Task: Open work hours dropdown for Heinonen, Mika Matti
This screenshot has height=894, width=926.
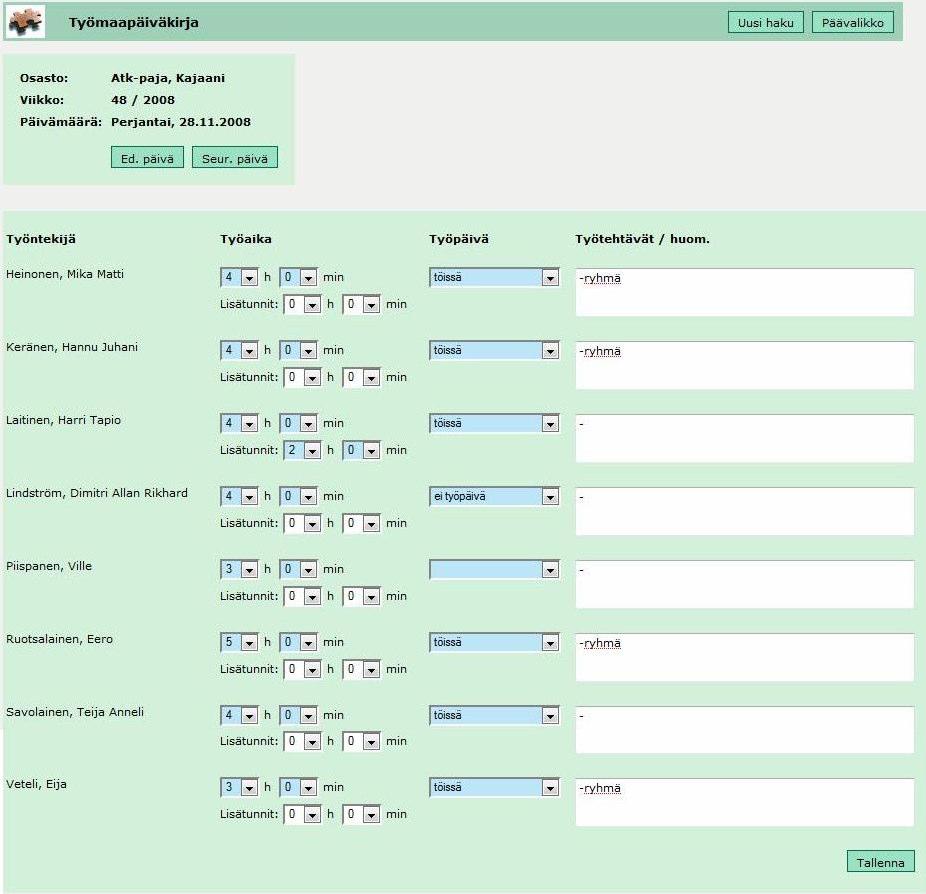Action: tap(239, 277)
